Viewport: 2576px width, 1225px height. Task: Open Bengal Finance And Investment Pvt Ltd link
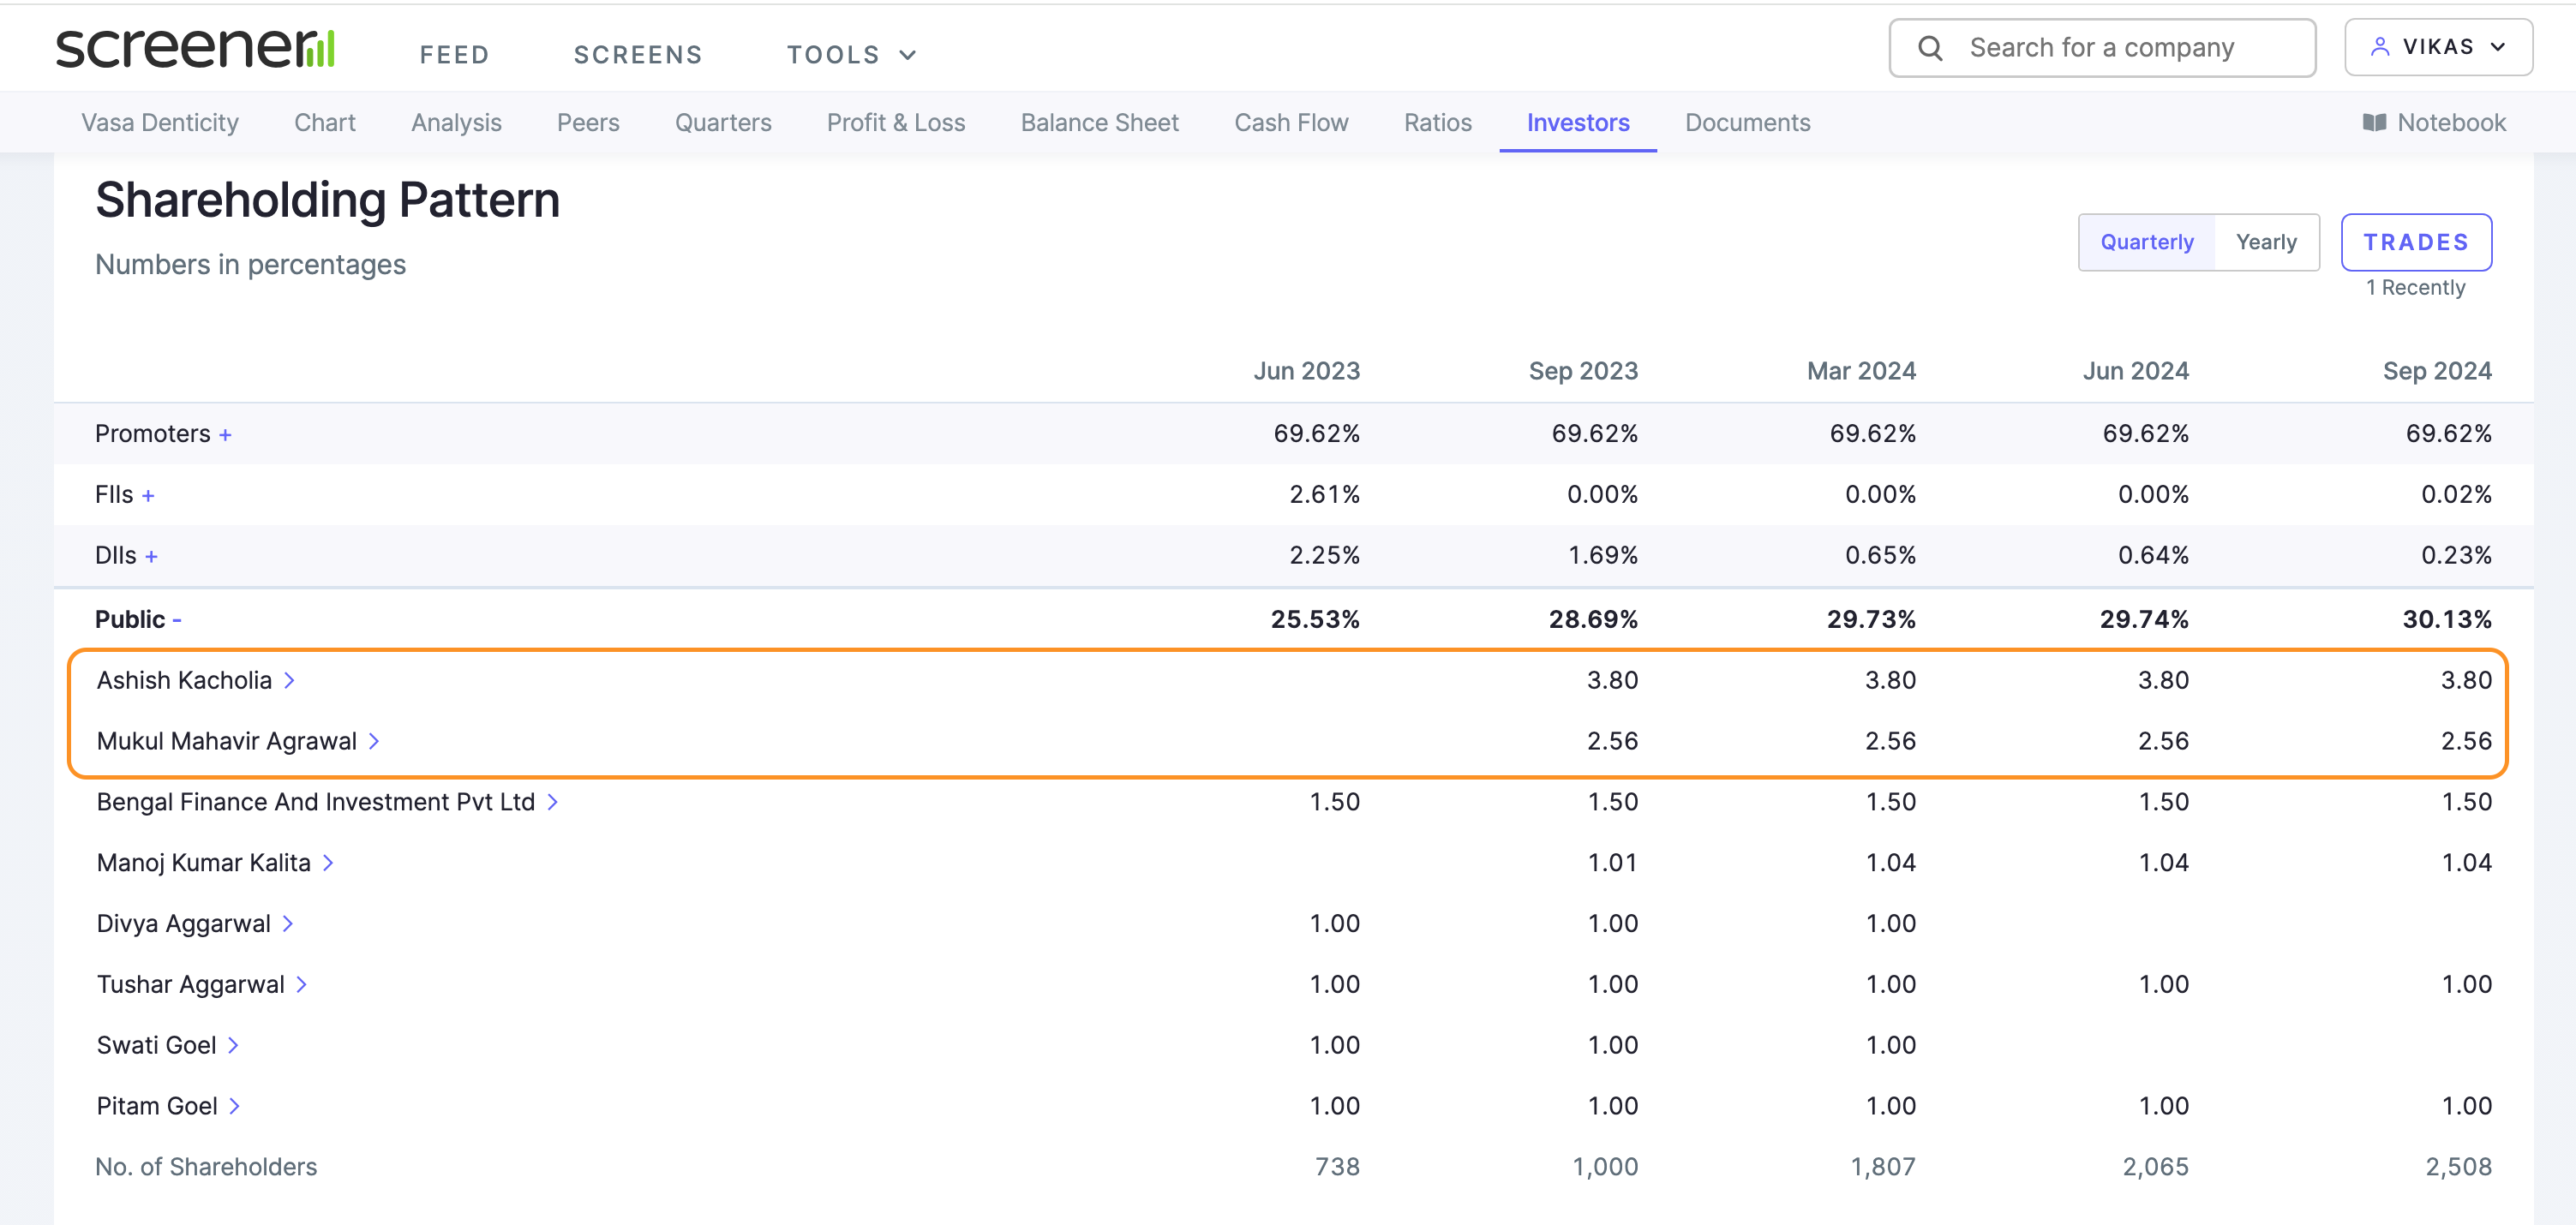tap(316, 802)
